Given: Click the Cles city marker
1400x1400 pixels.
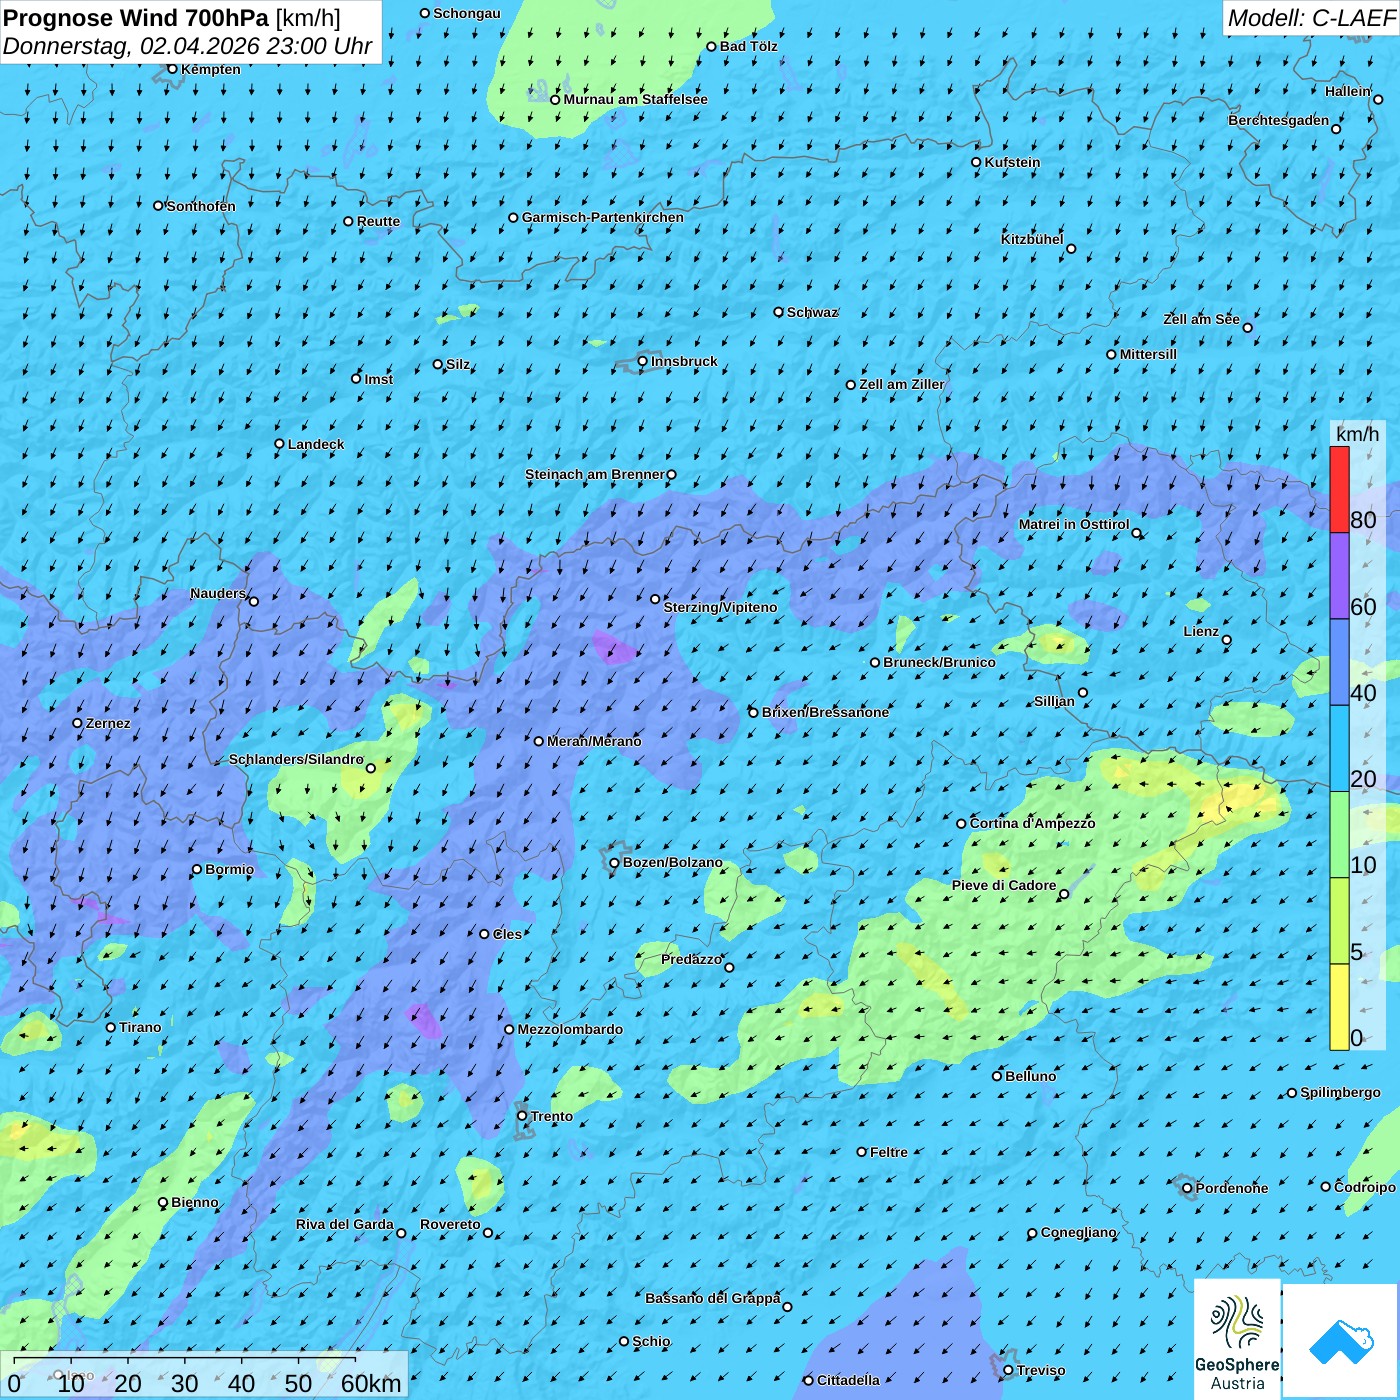Looking at the screenshot, I should [485, 934].
